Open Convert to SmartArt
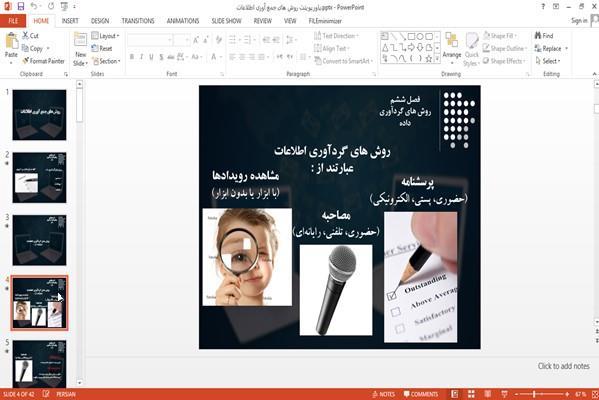This screenshot has height=400, width=599. (x=343, y=61)
